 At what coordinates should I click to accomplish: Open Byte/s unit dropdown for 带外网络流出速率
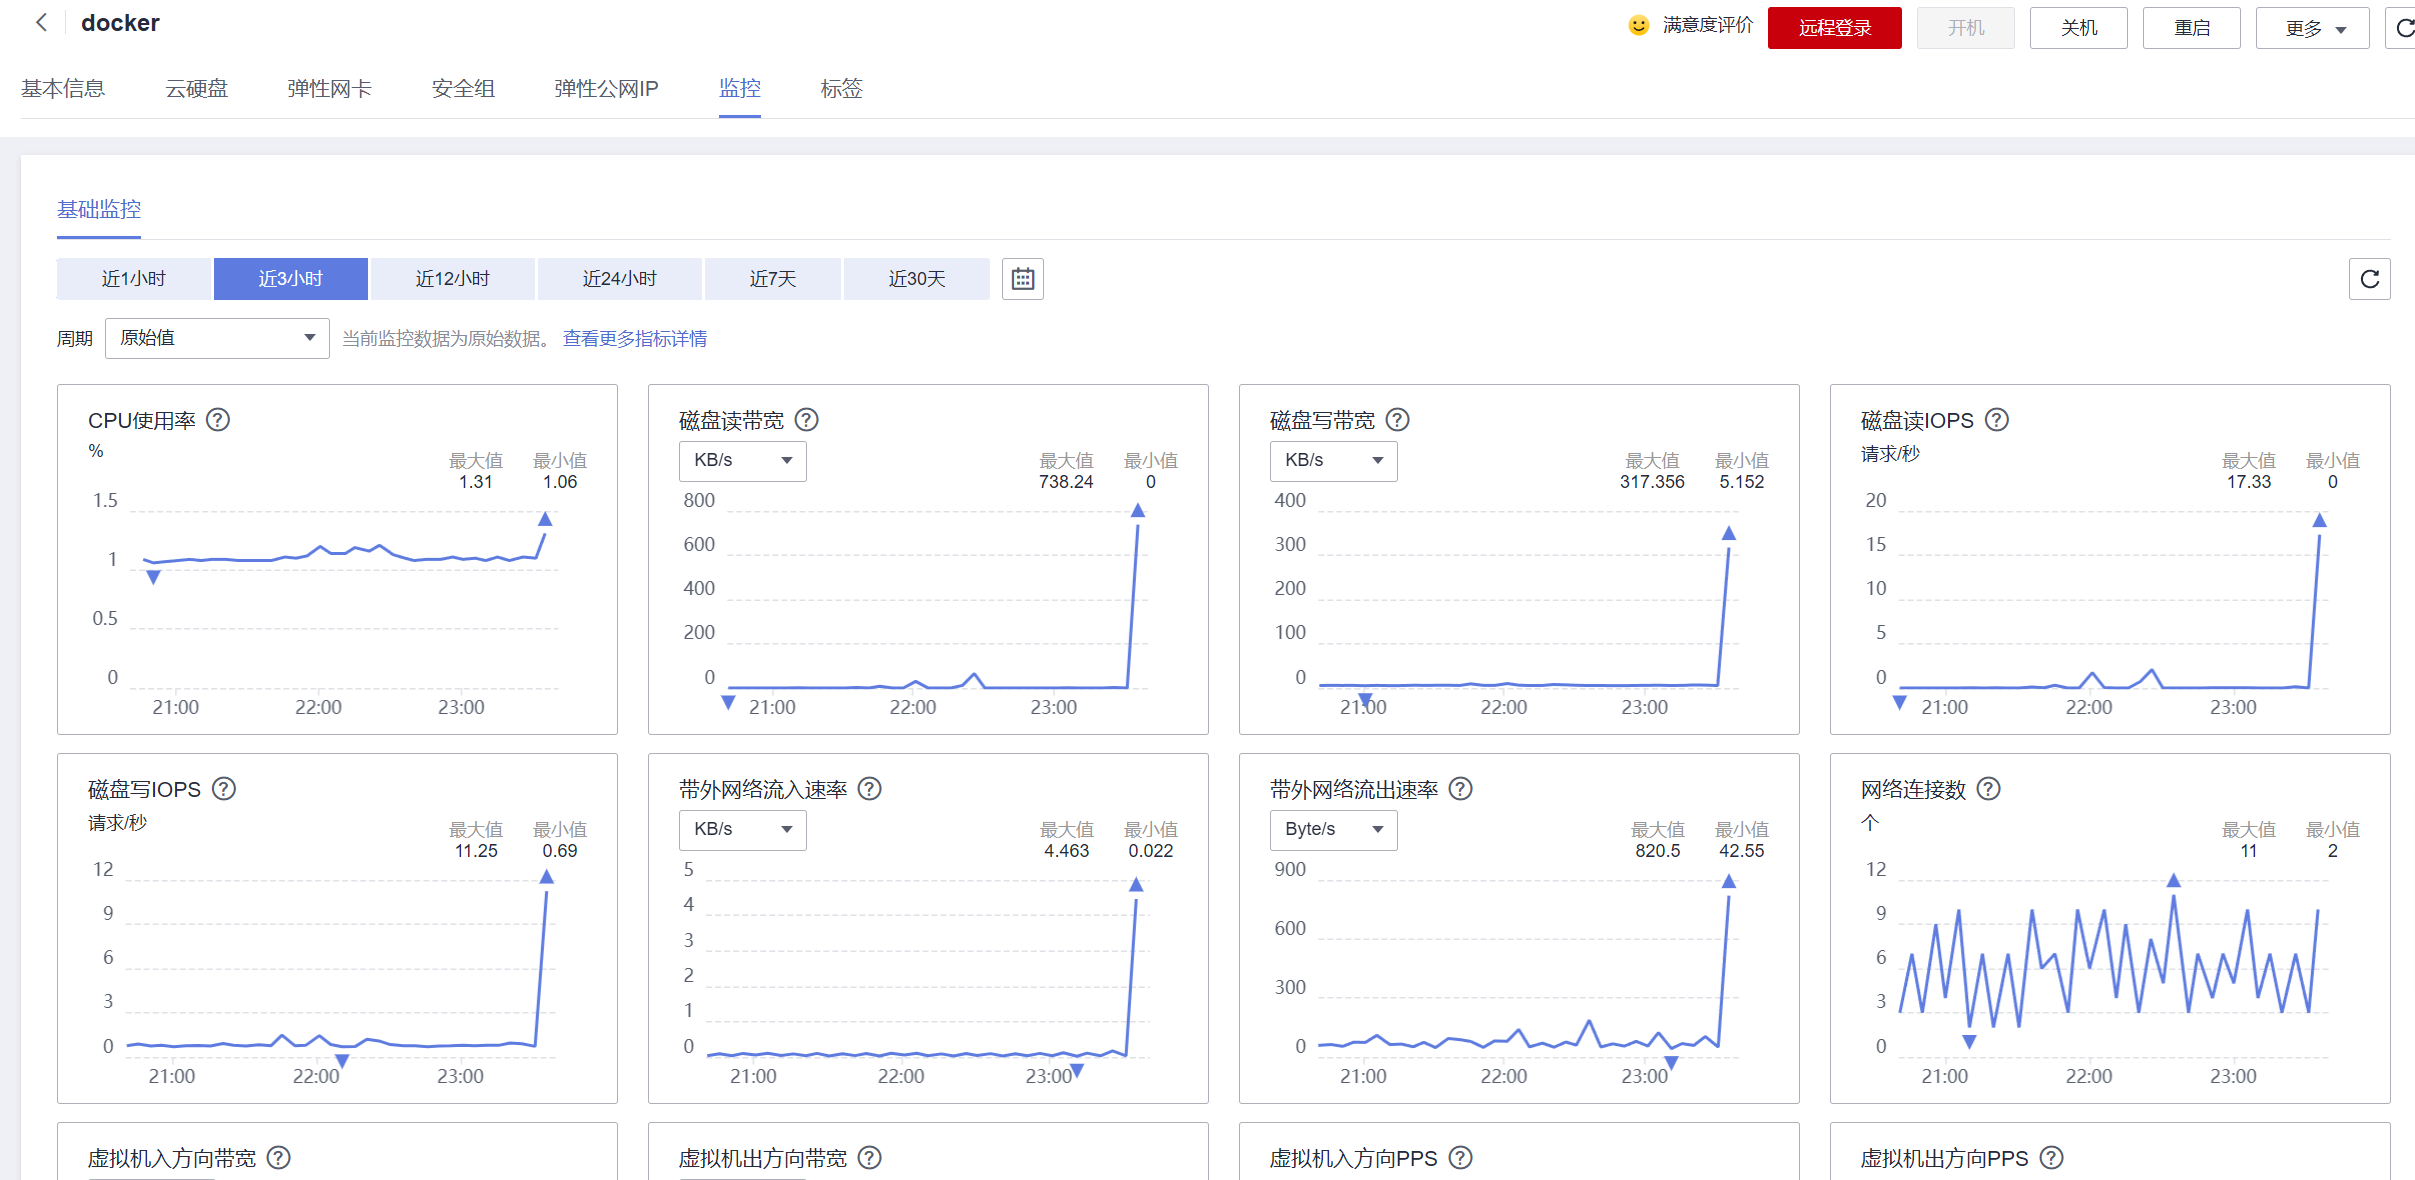tap(1333, 830)
